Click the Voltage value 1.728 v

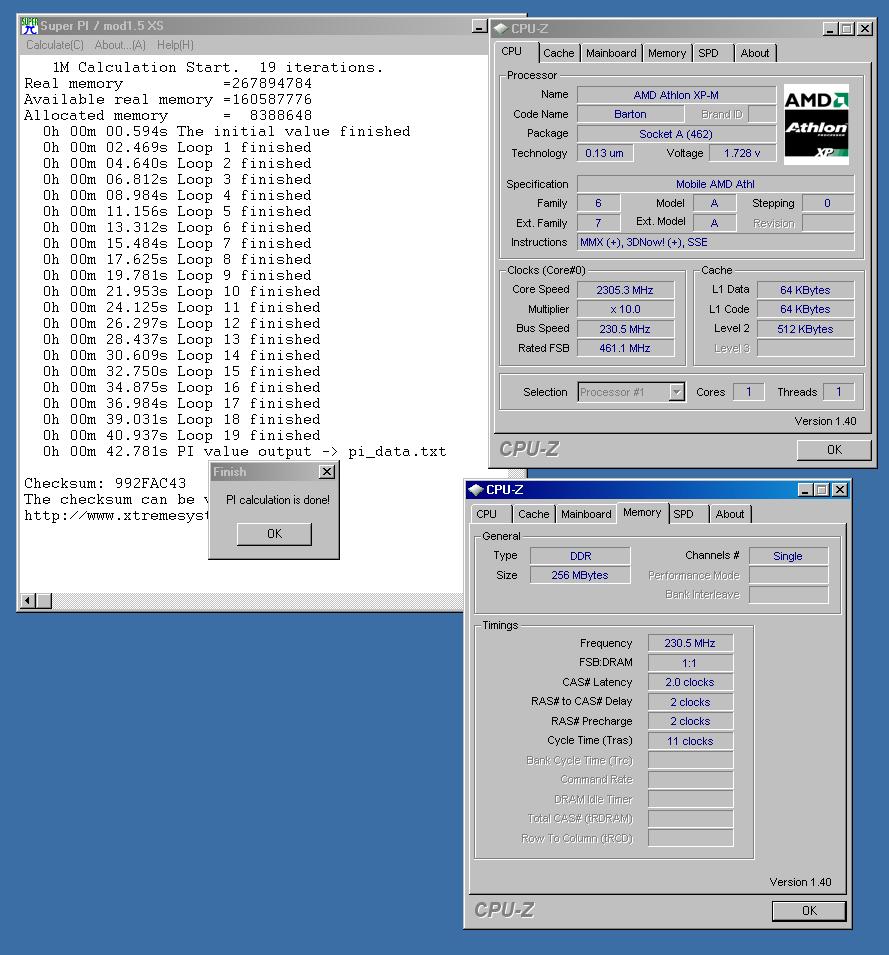pos(742,153)
